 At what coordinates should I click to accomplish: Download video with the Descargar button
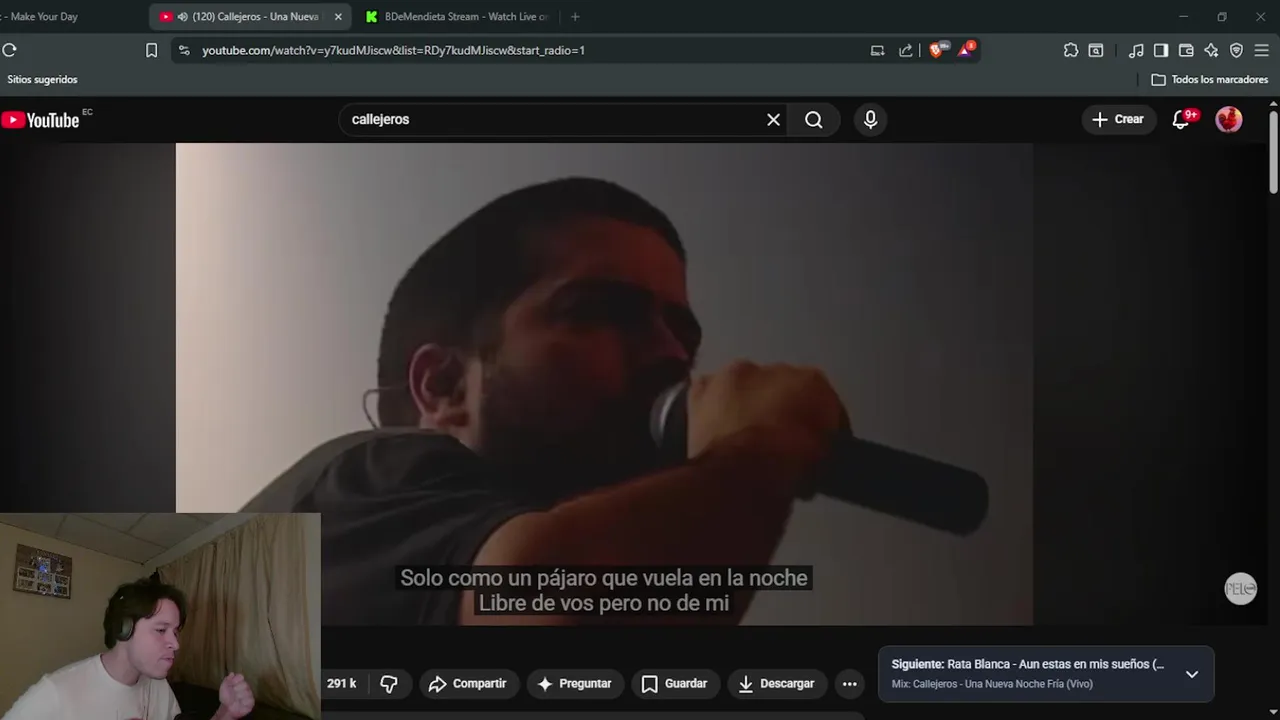coord(776,684)
